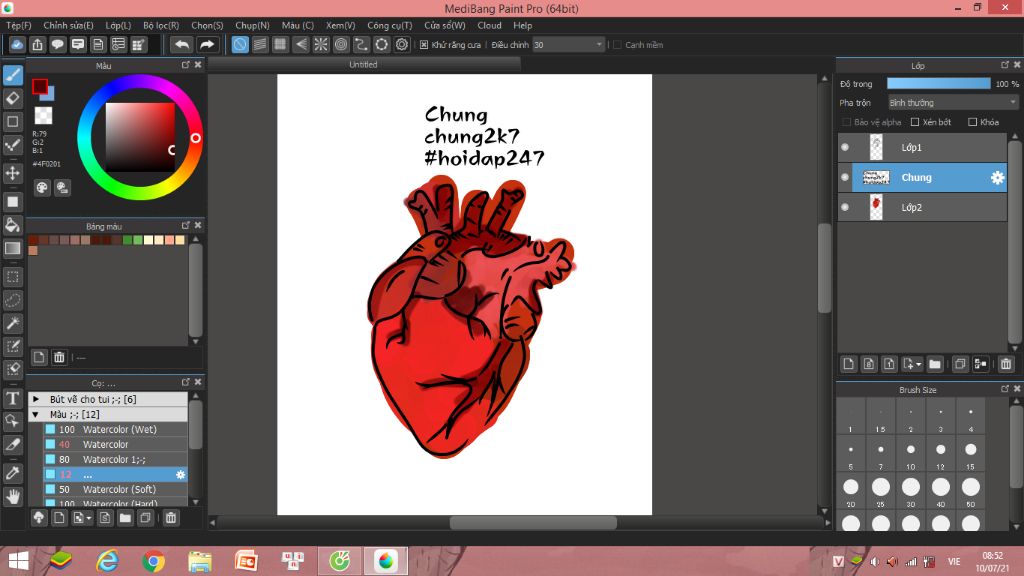1024x576 pixels.
Task: Select the Hand tool
Action: [12, 497]
